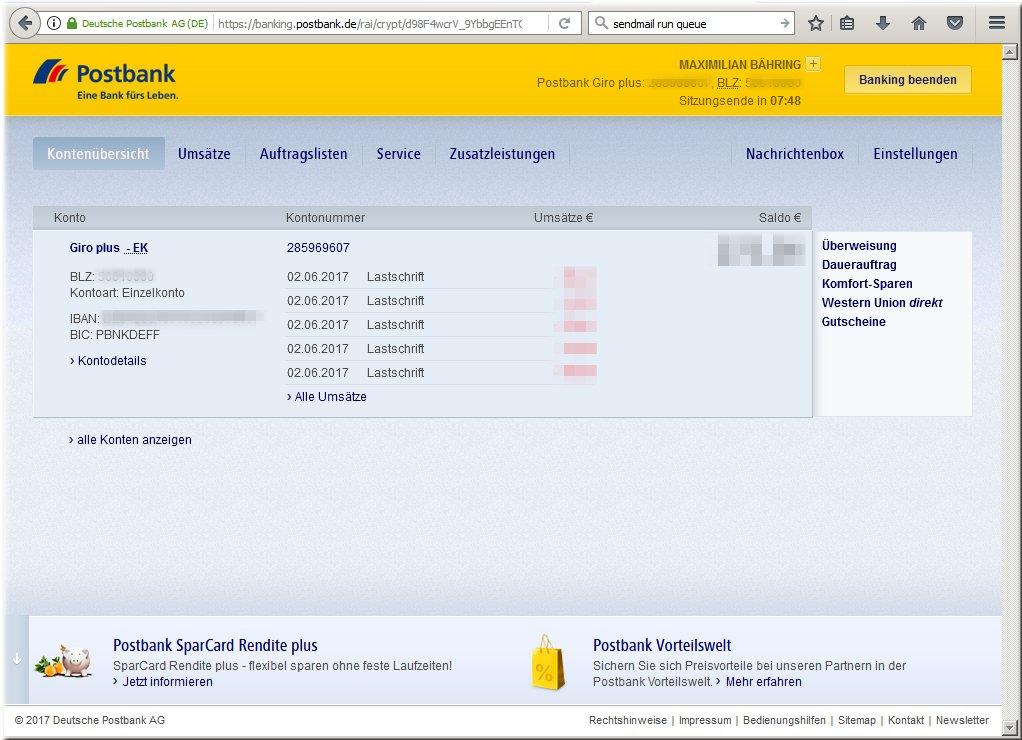Click the MAXIMILIAN BÄHRING name
This screenshot has width=1022, height=740.
tap(740, 65)
